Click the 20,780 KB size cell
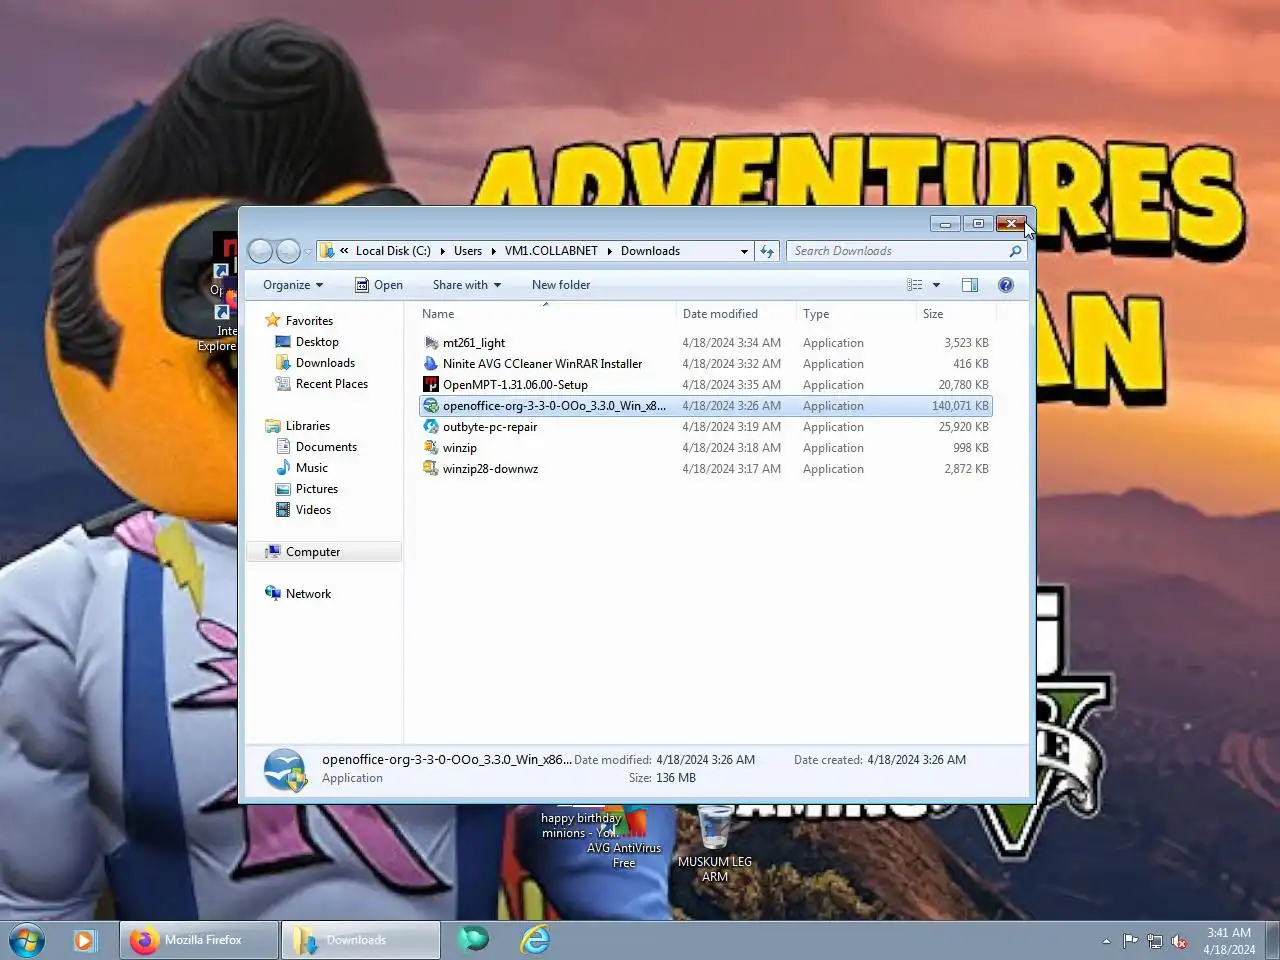Screen dimensions: 1280x960 coord(963,385)
